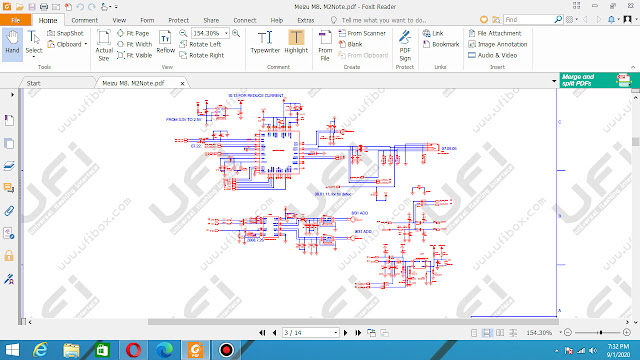Open the document tabs list dropdown
This screenshot has width=640, height=360.
(554, 81)
